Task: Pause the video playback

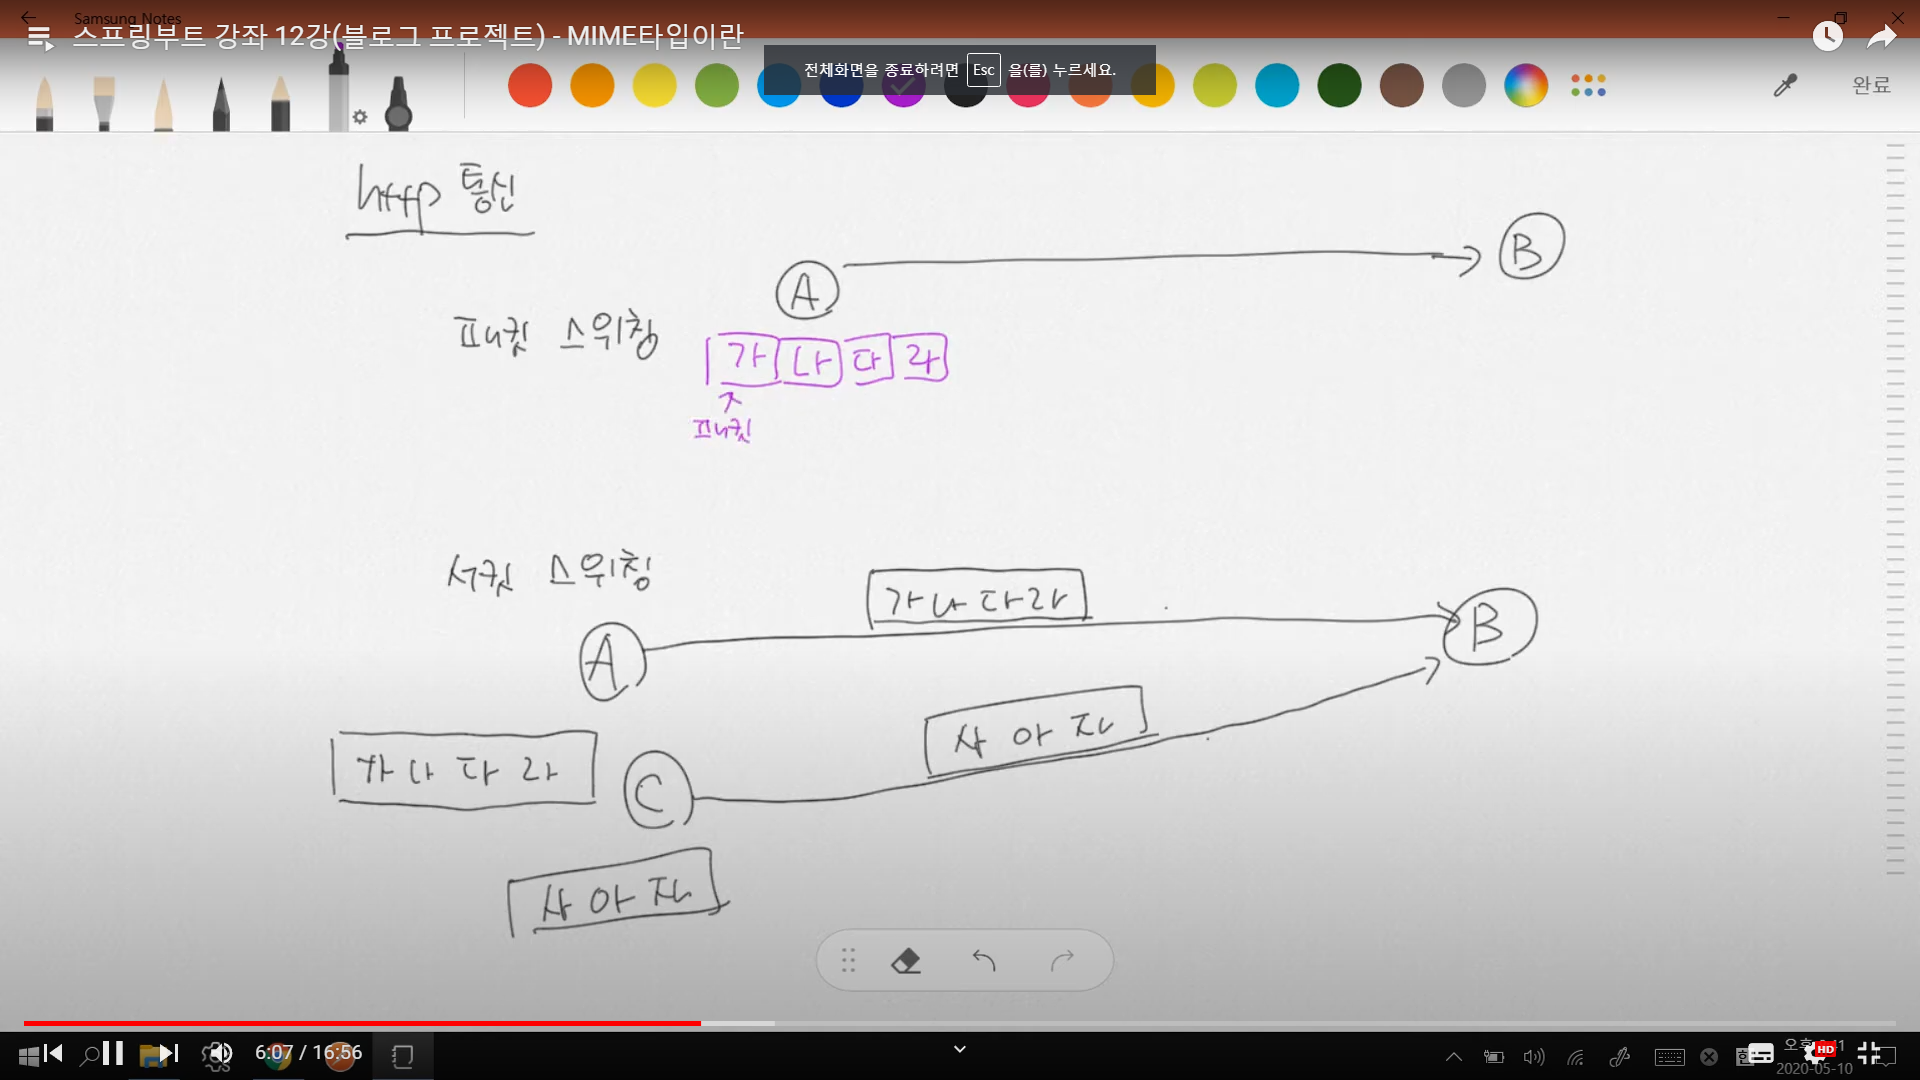Action: pyautogui.click(x=113, y=1053)
